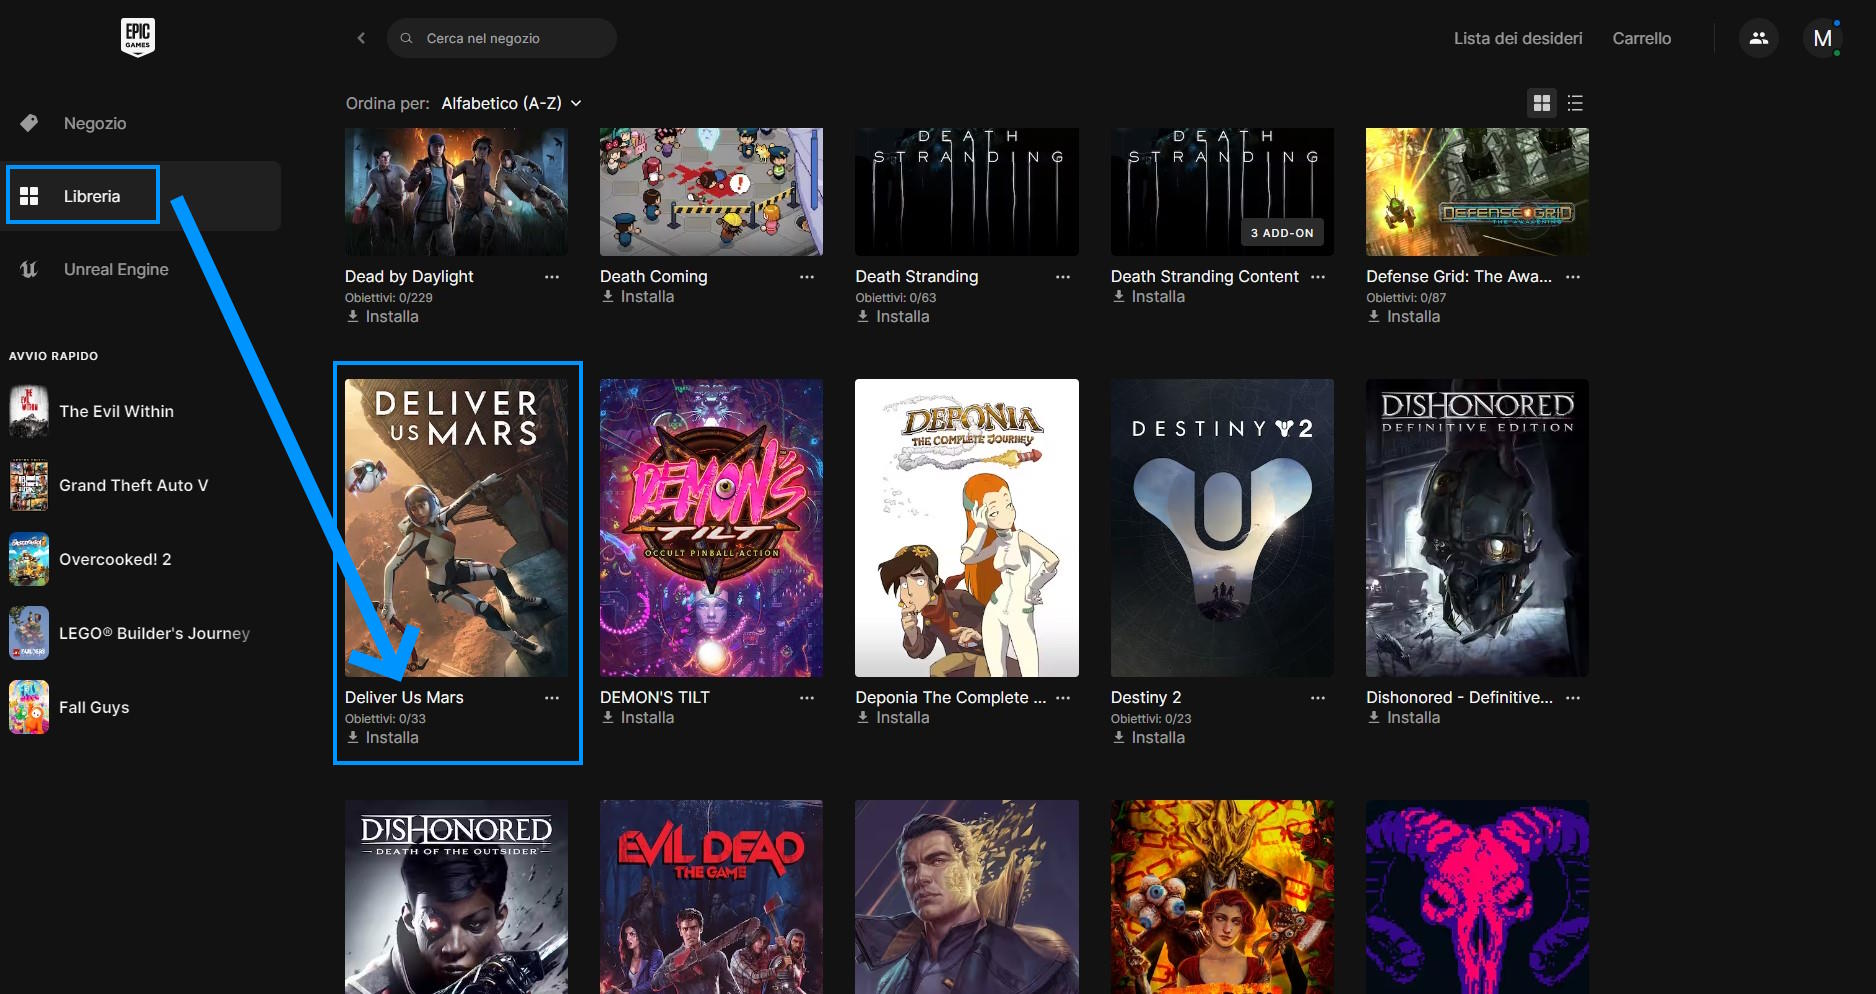
Task: Install Defense Grid: The Awakening
Action: pos(1404,316)
